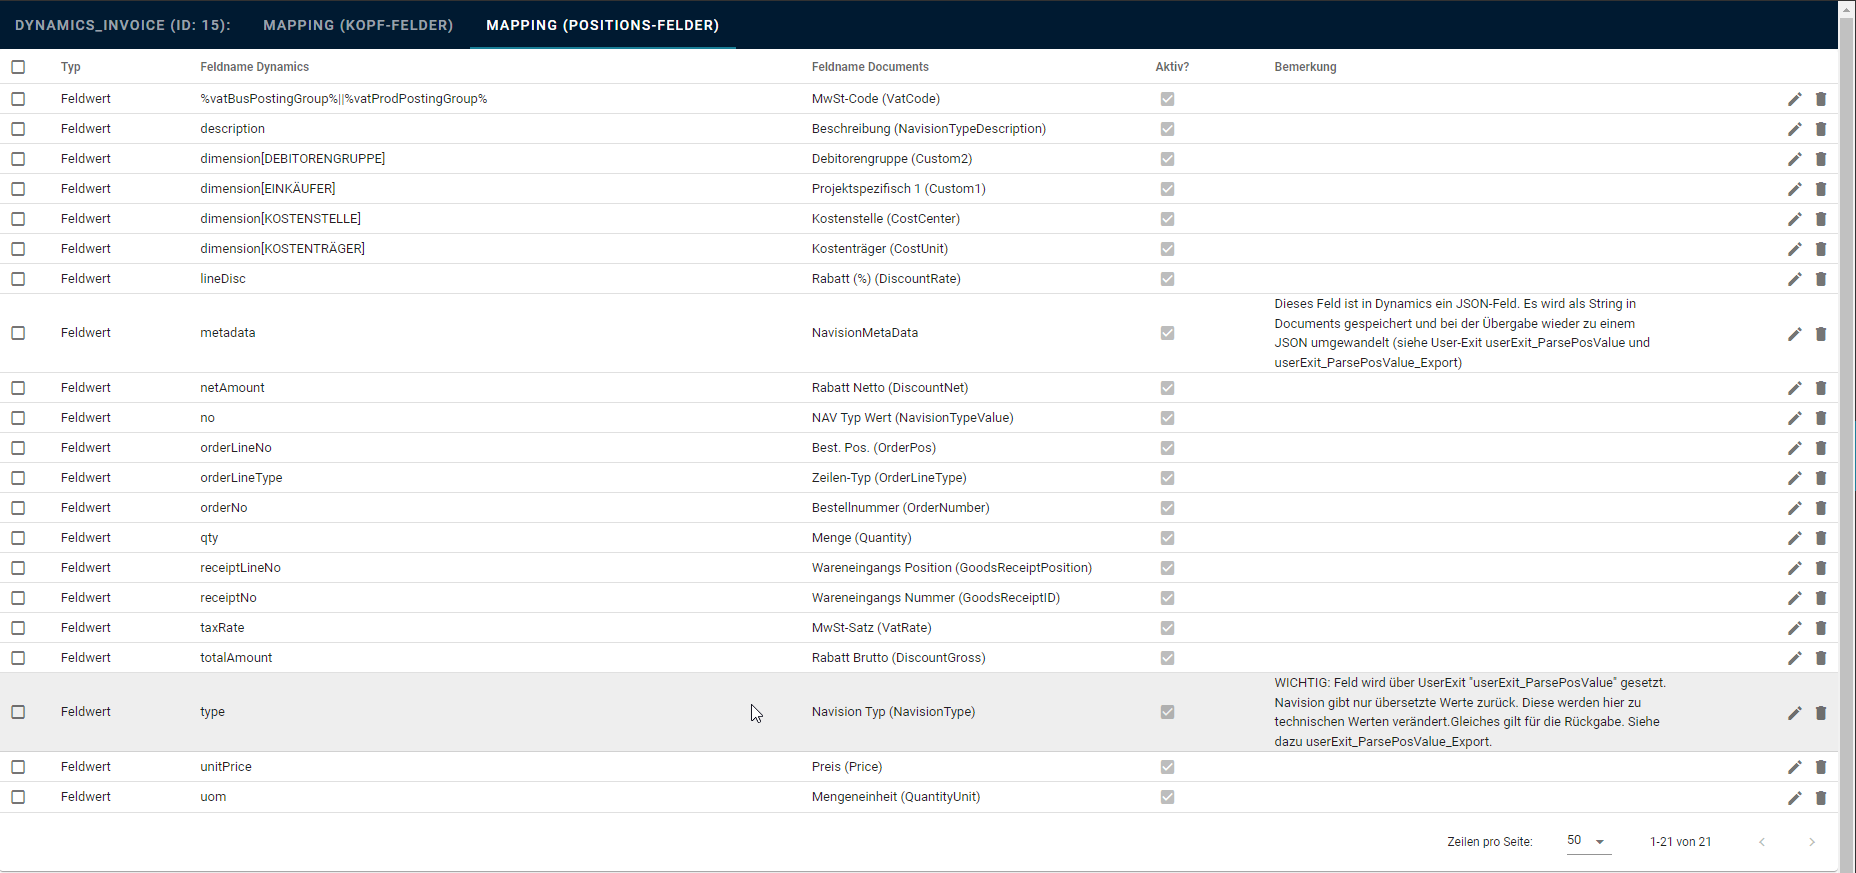Select the type row checkbox

click(x=18, y=712)
